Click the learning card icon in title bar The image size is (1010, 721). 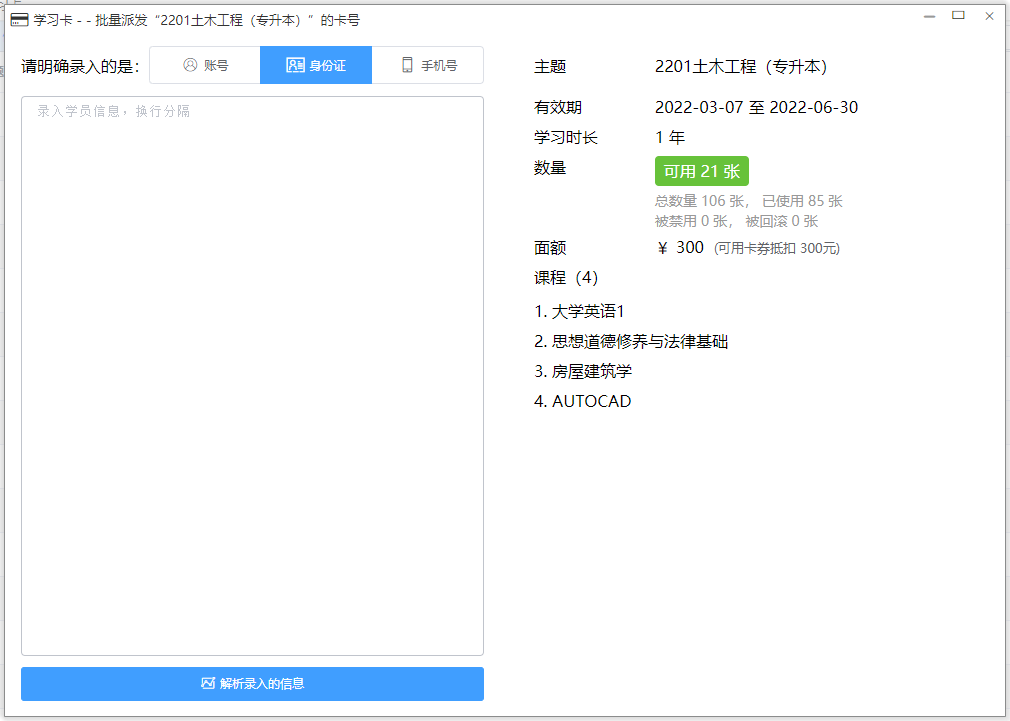(x=19, y=20)
